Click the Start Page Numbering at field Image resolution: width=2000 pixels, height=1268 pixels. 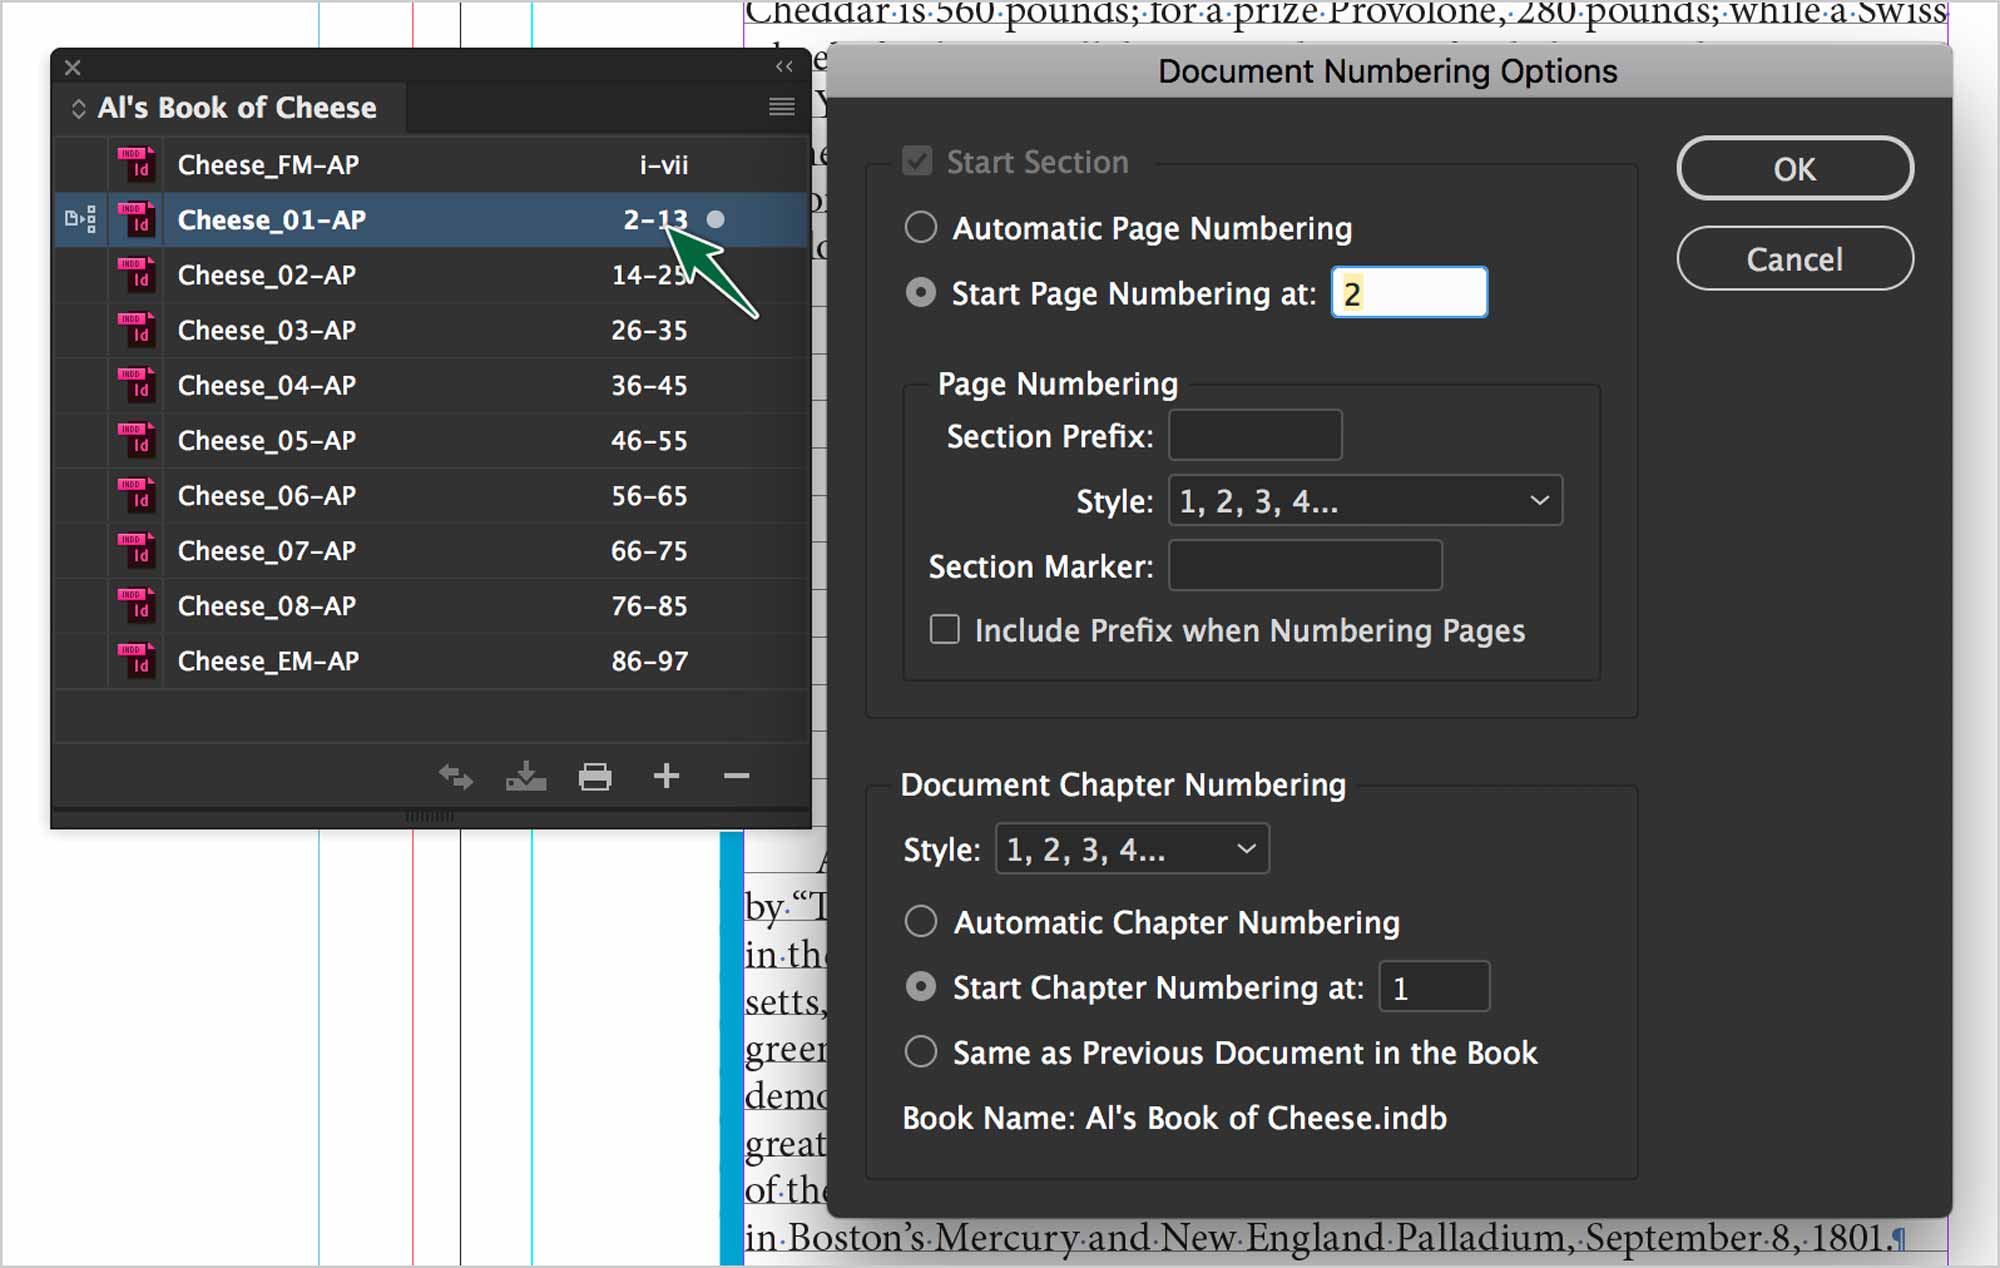coord(1409,293)
